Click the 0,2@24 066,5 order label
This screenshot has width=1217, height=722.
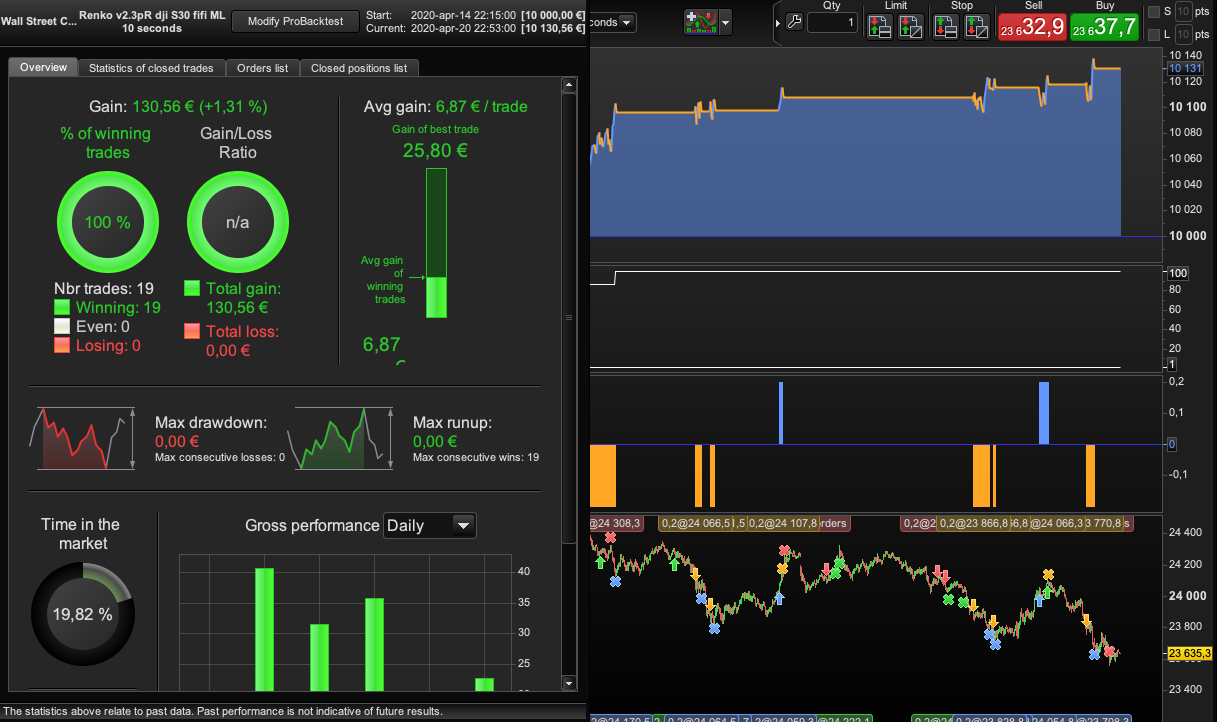695,523
